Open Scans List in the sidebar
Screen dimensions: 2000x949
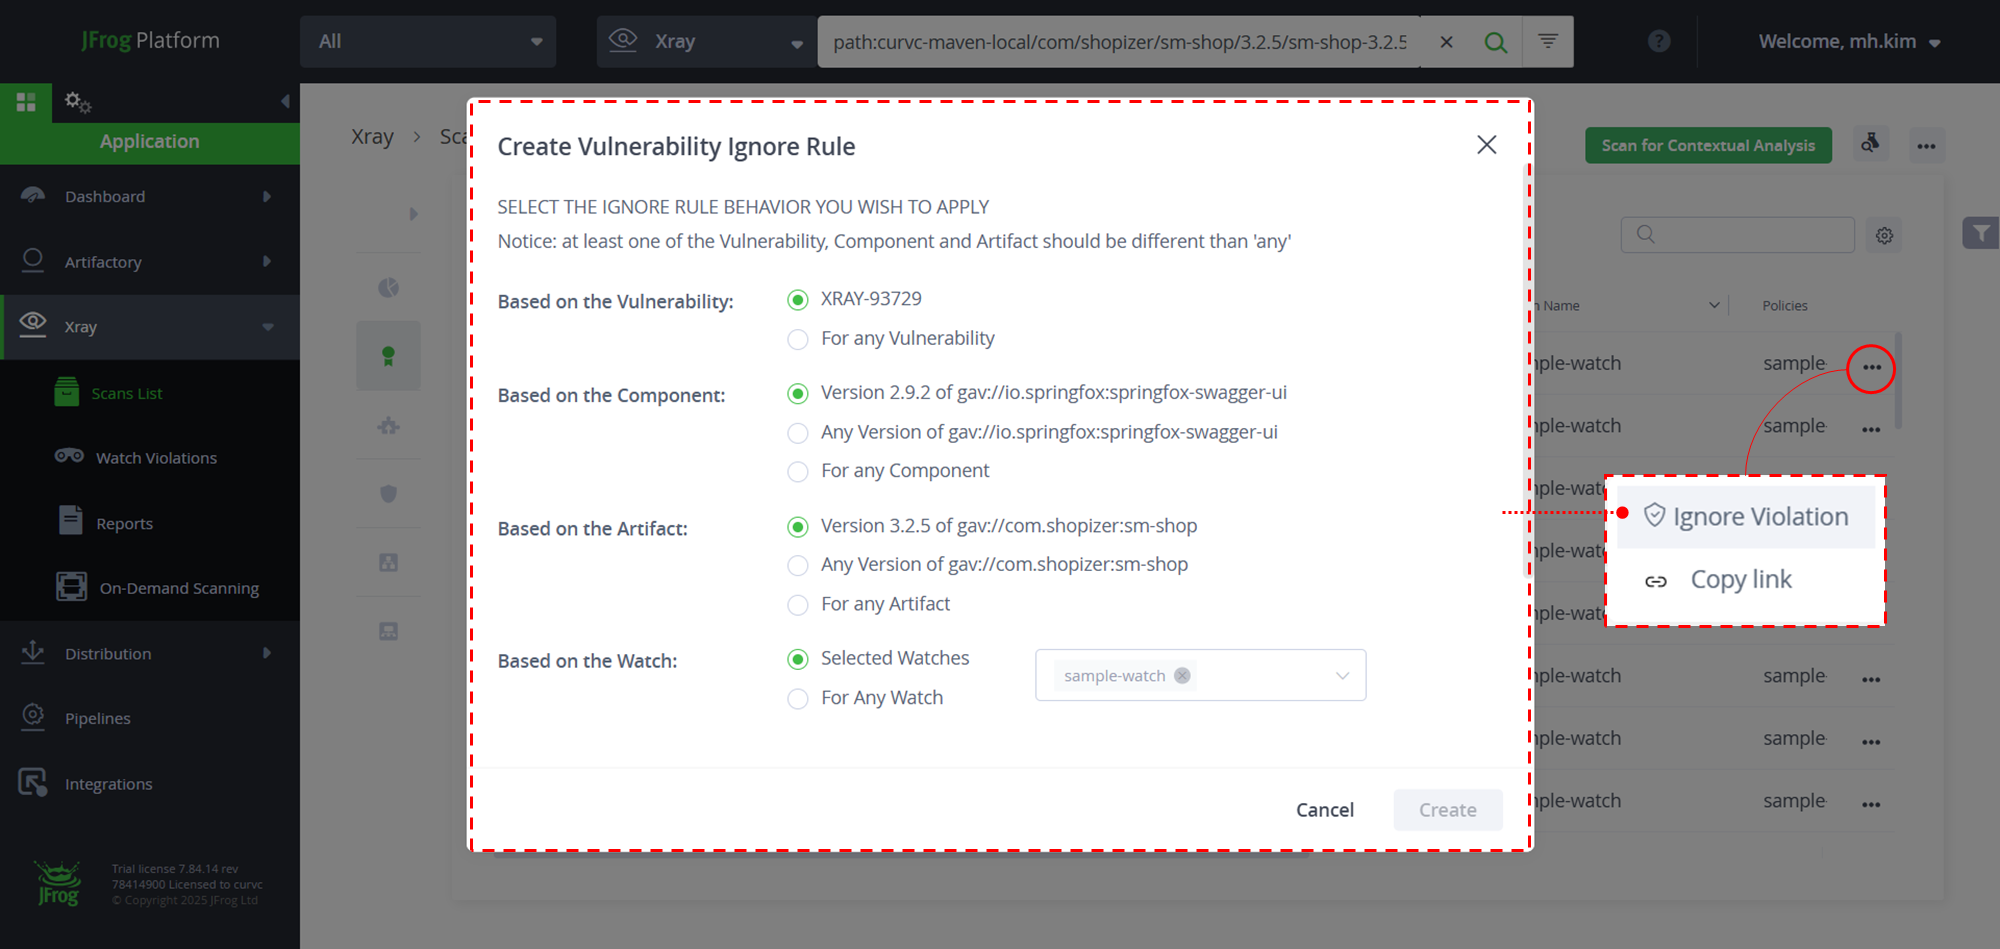(127, 393)
